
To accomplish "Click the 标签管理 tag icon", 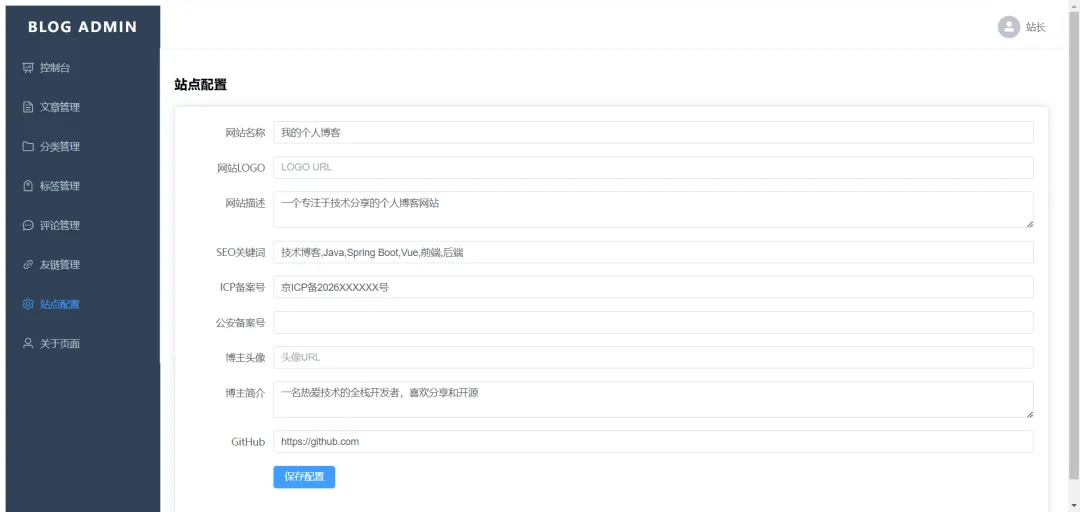I will pos(28,185).
